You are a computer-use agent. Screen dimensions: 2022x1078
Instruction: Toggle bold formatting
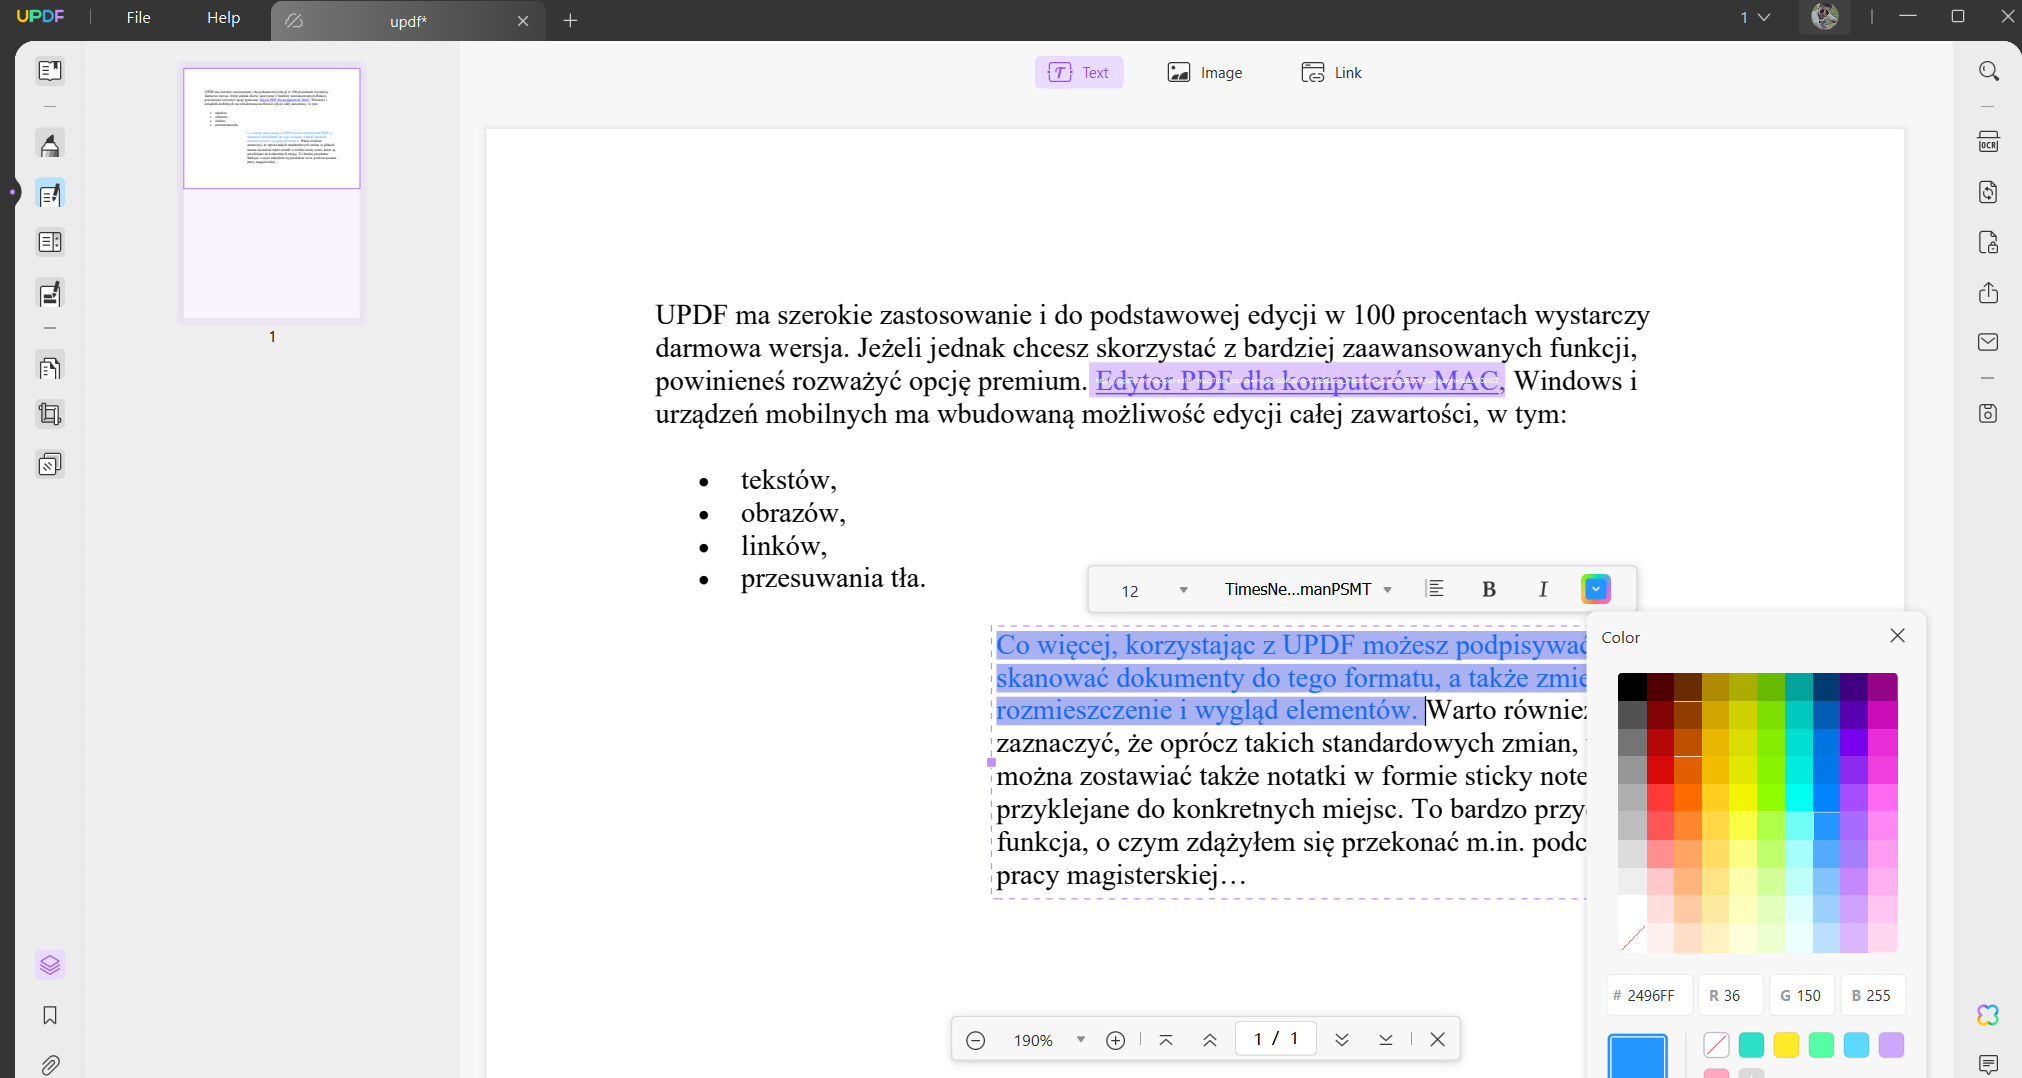(x=1489, y=589)
